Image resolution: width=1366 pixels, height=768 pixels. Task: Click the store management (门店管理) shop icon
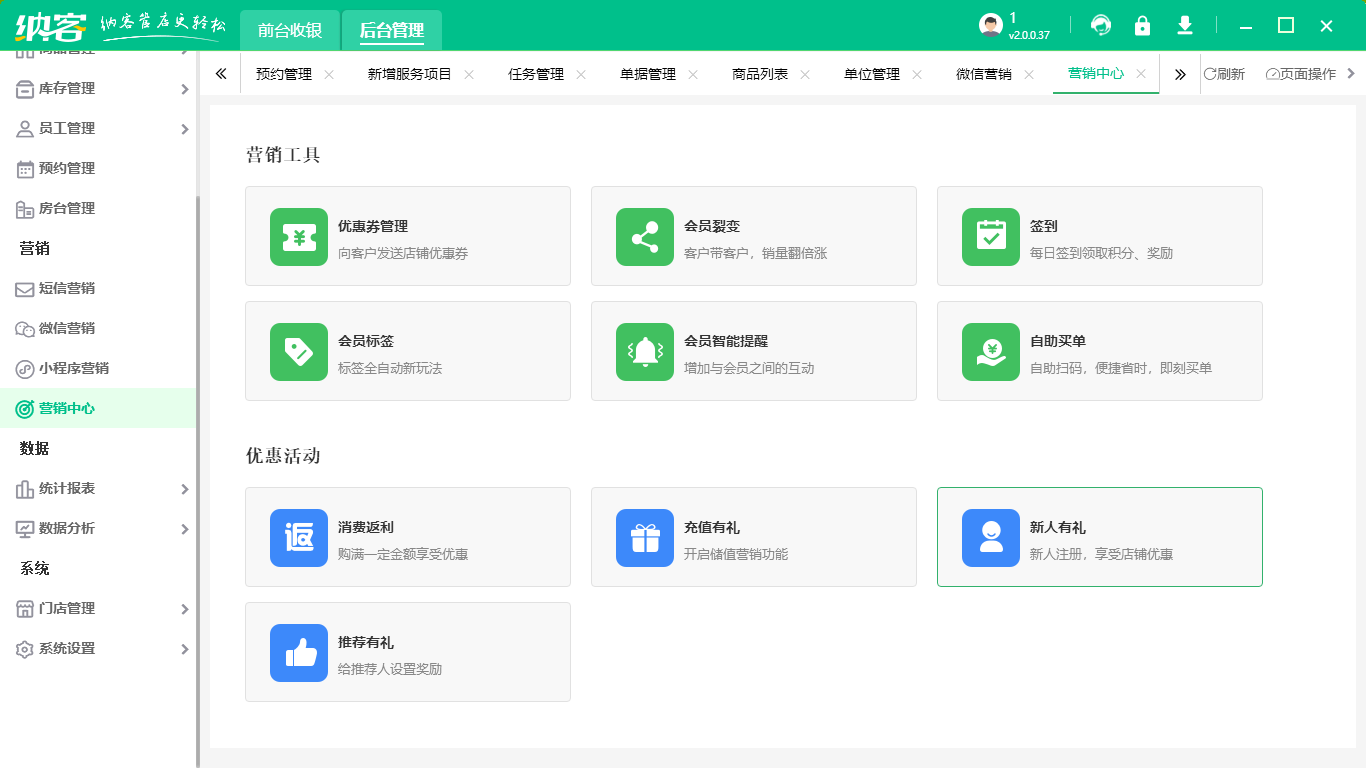point(25,609)
